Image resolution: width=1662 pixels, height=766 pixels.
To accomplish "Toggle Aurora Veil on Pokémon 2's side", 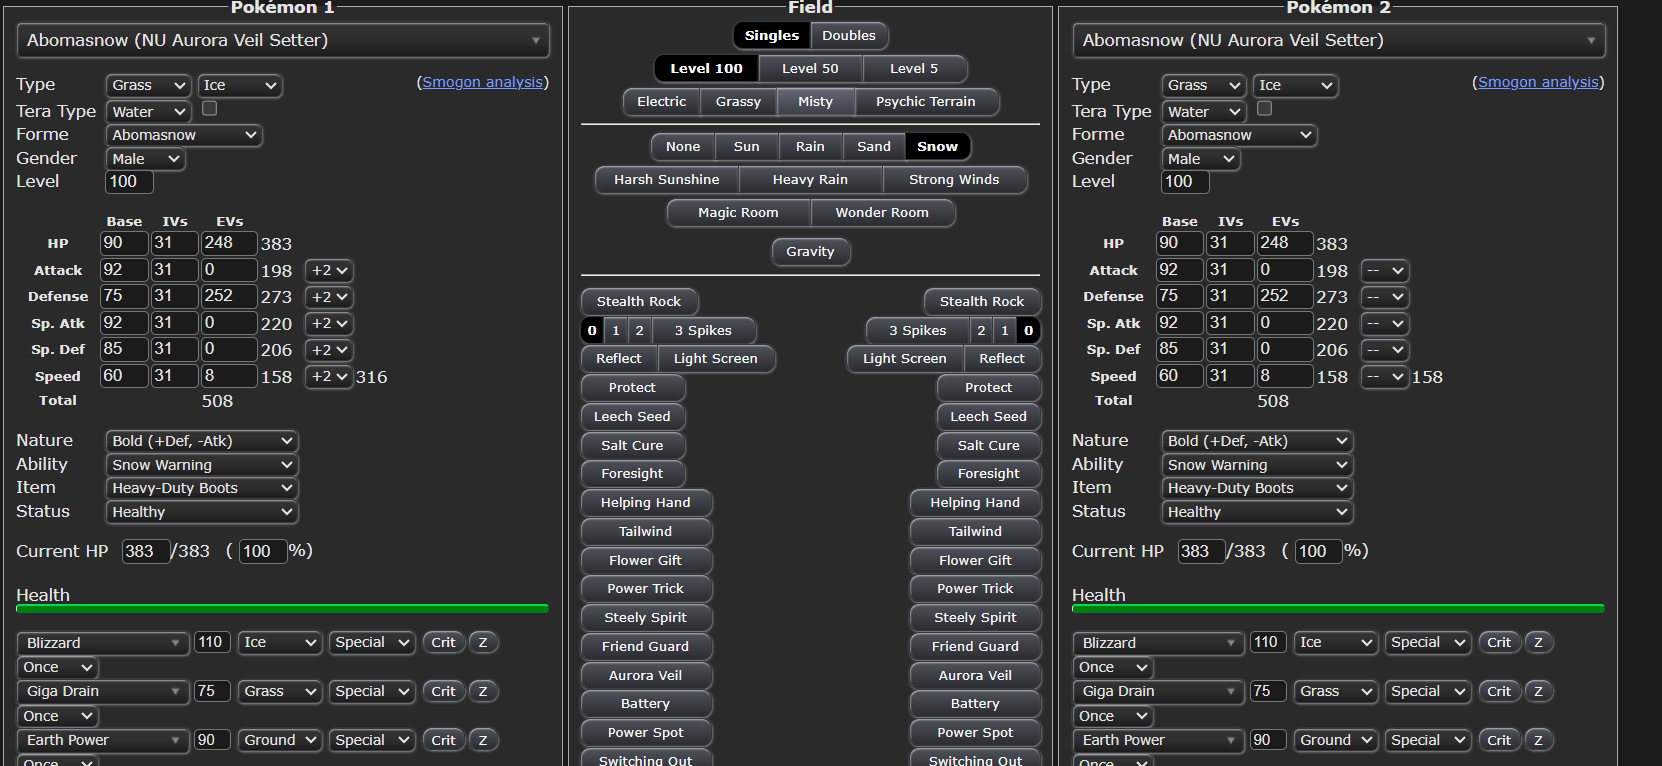I will 975,676.
